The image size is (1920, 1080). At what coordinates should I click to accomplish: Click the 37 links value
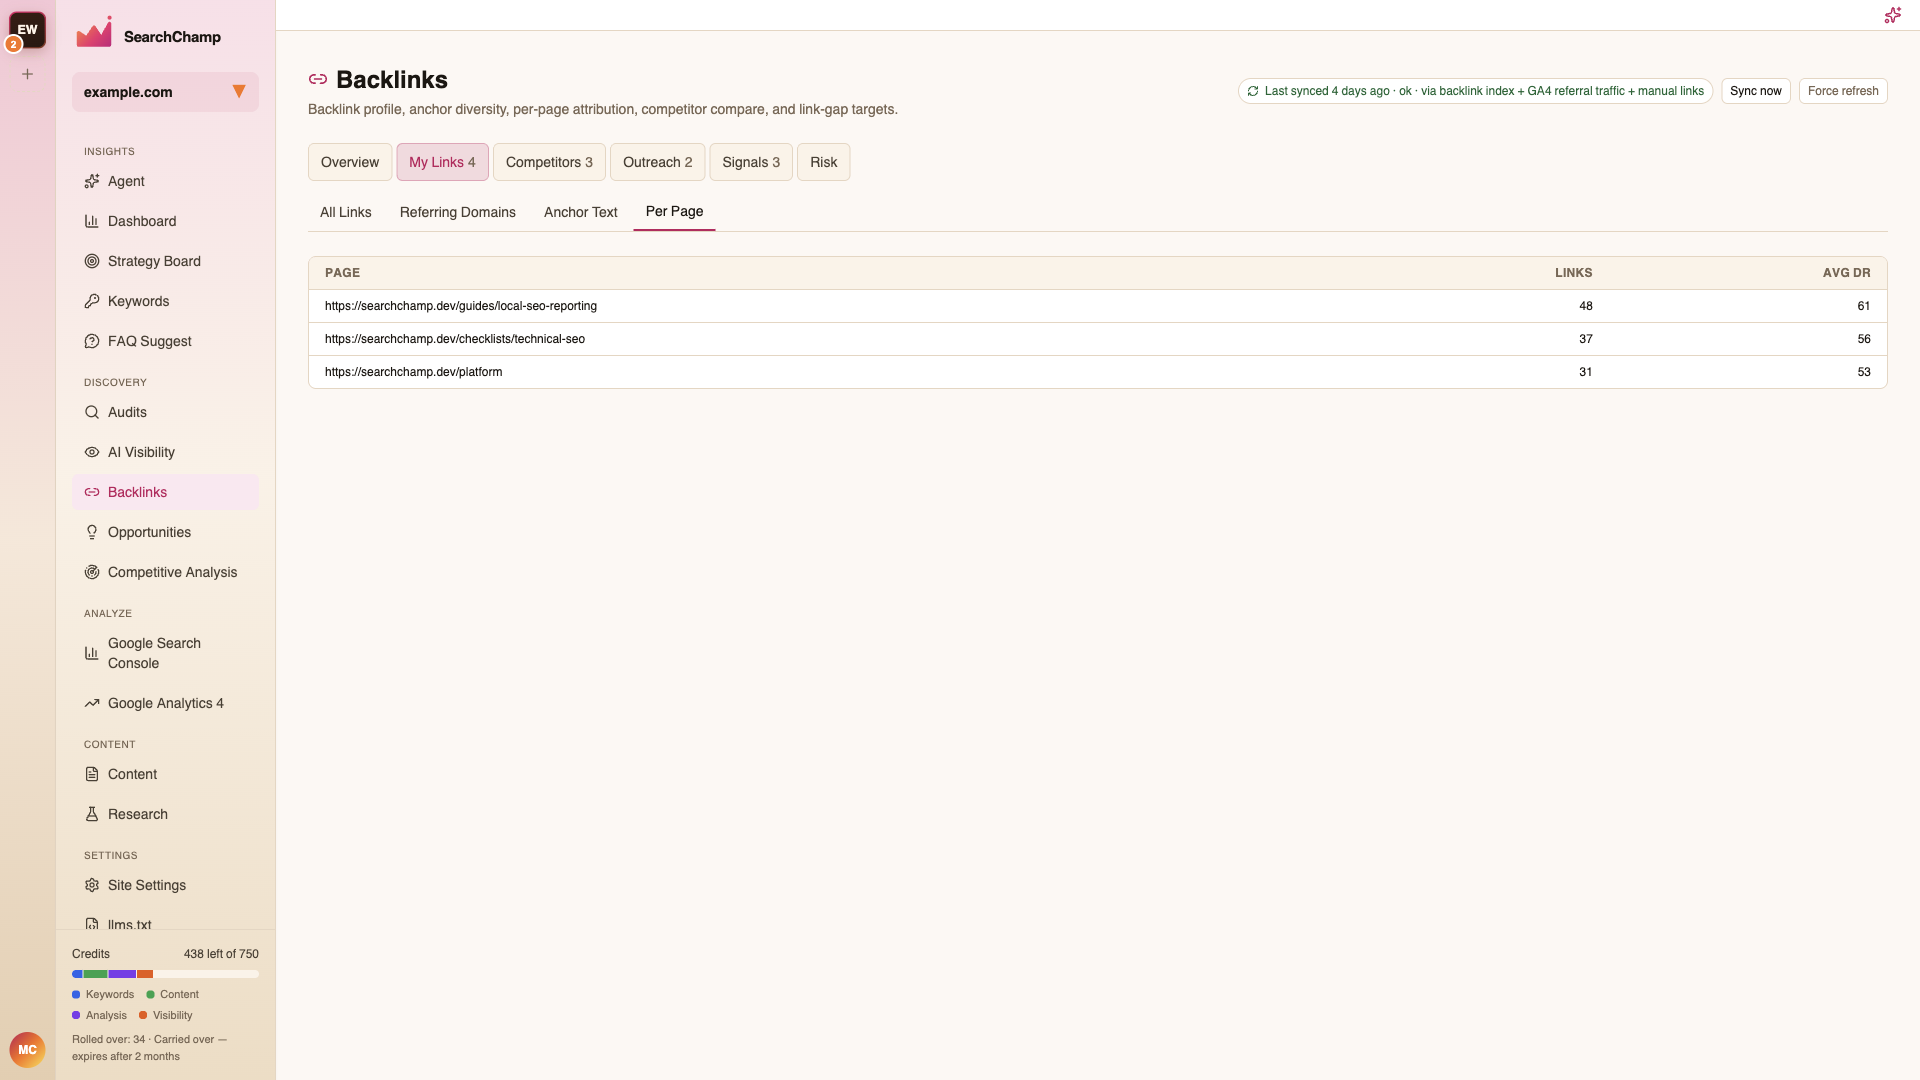(1586, 339)
